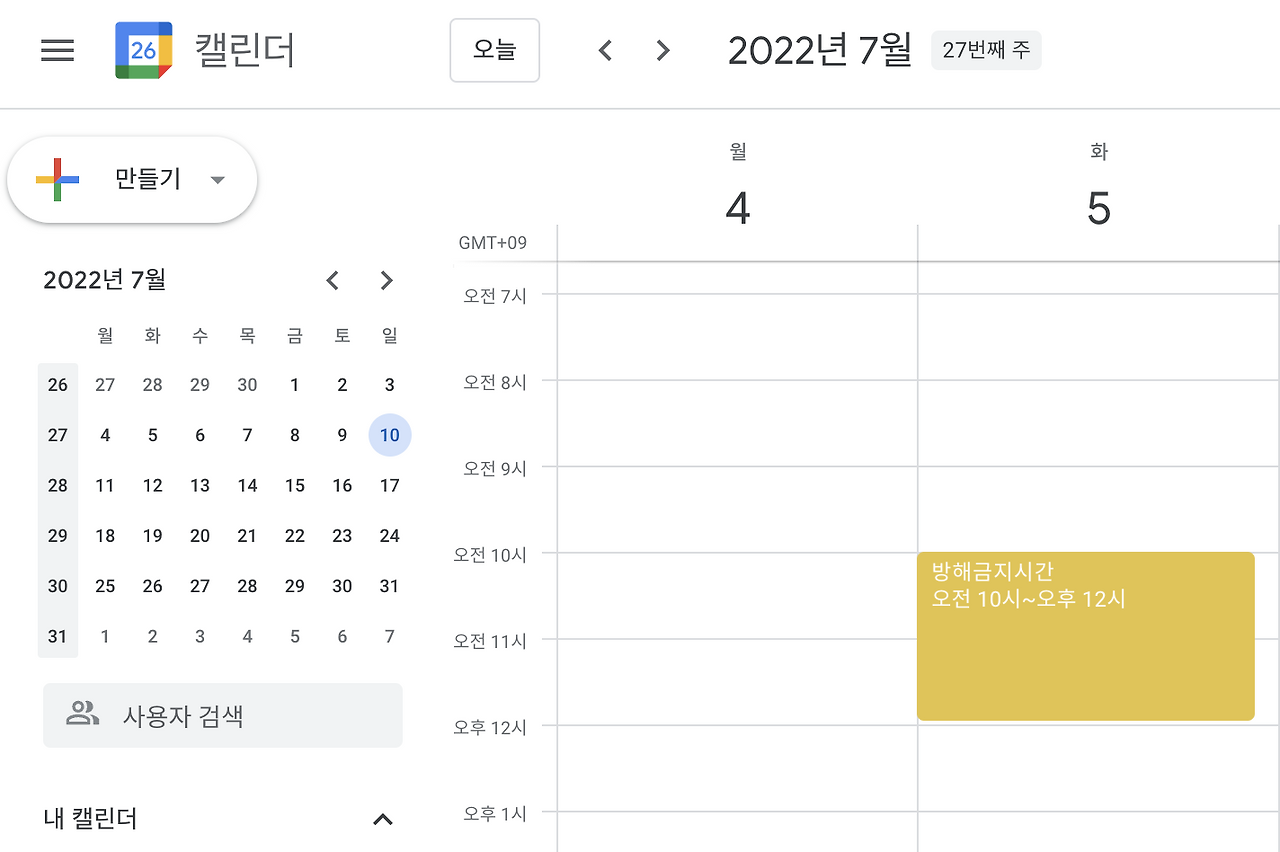
Task: Open the yellow 방해금지시간 event block
Action: click(1086, 635)
